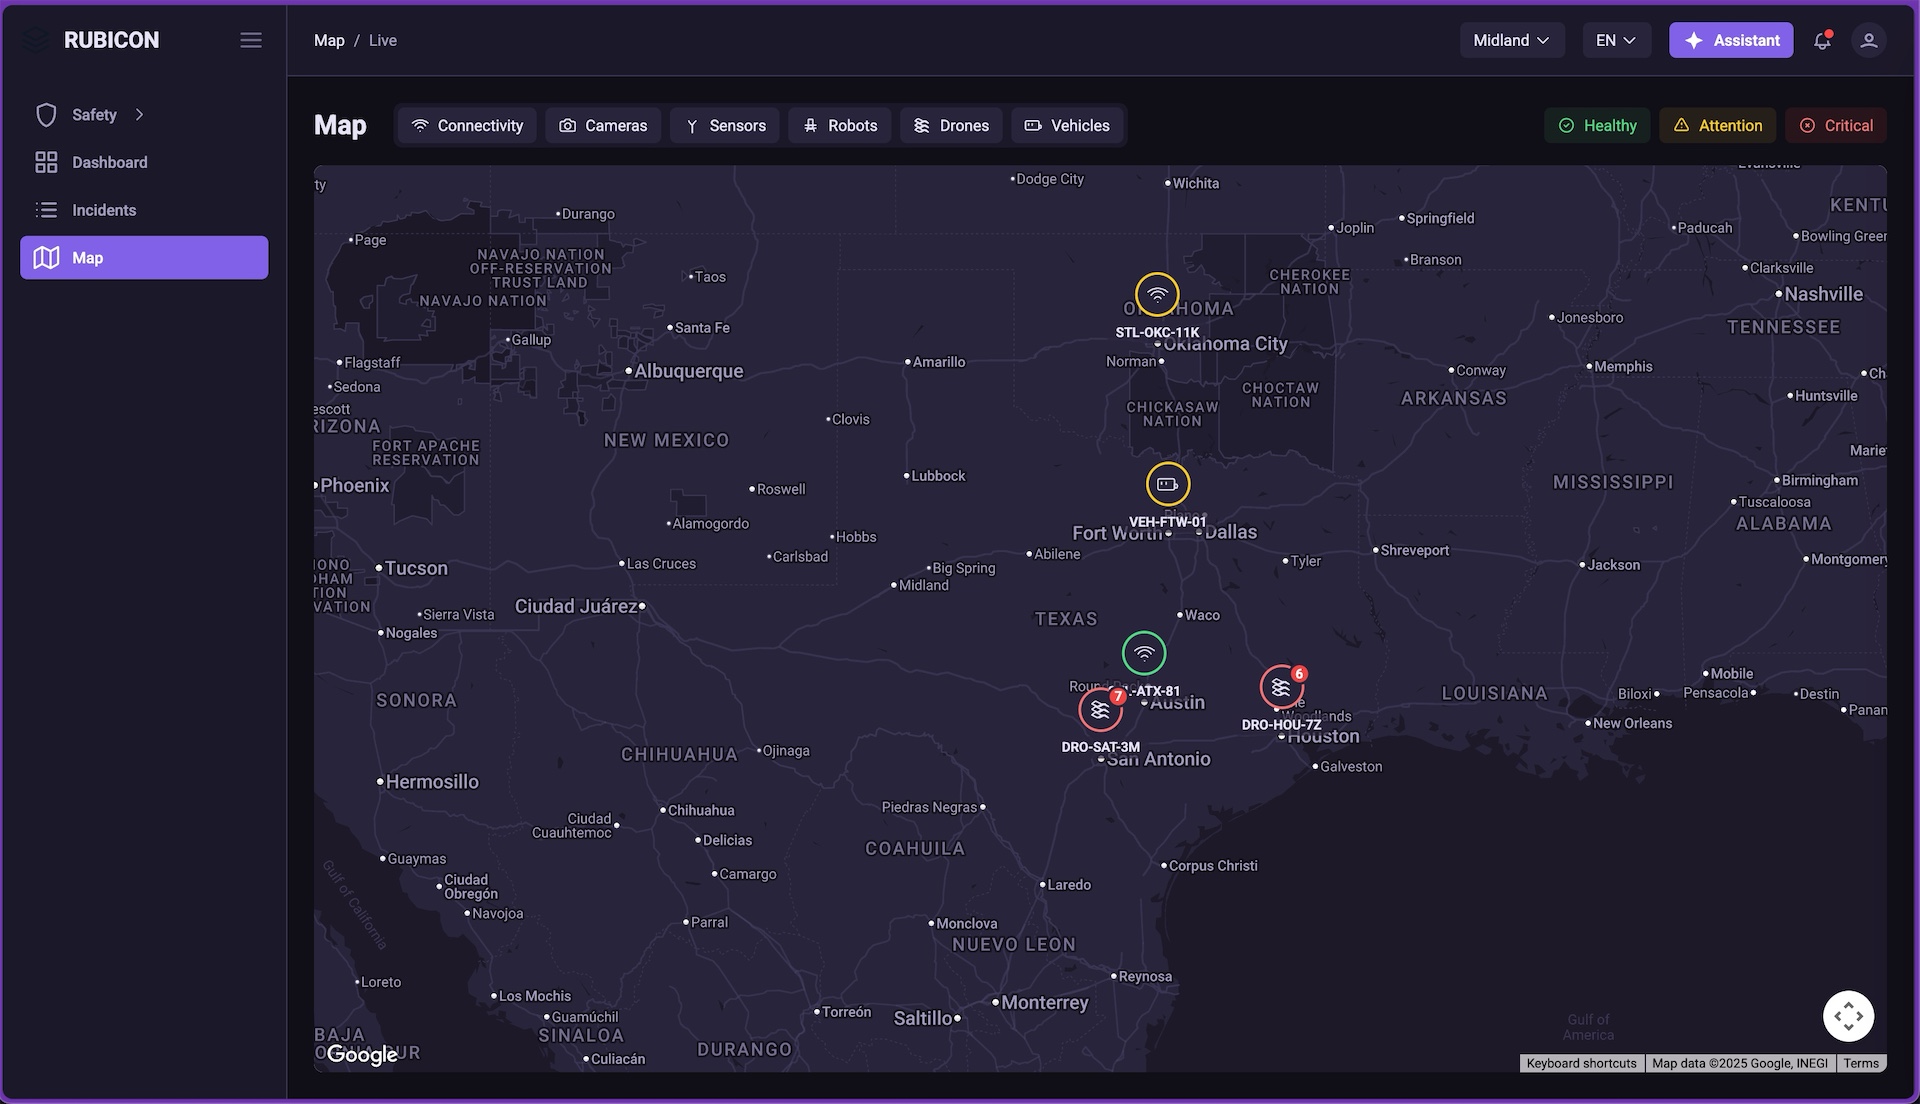Select the STL-OKC-11K connectivity marker

(1157, 294)
